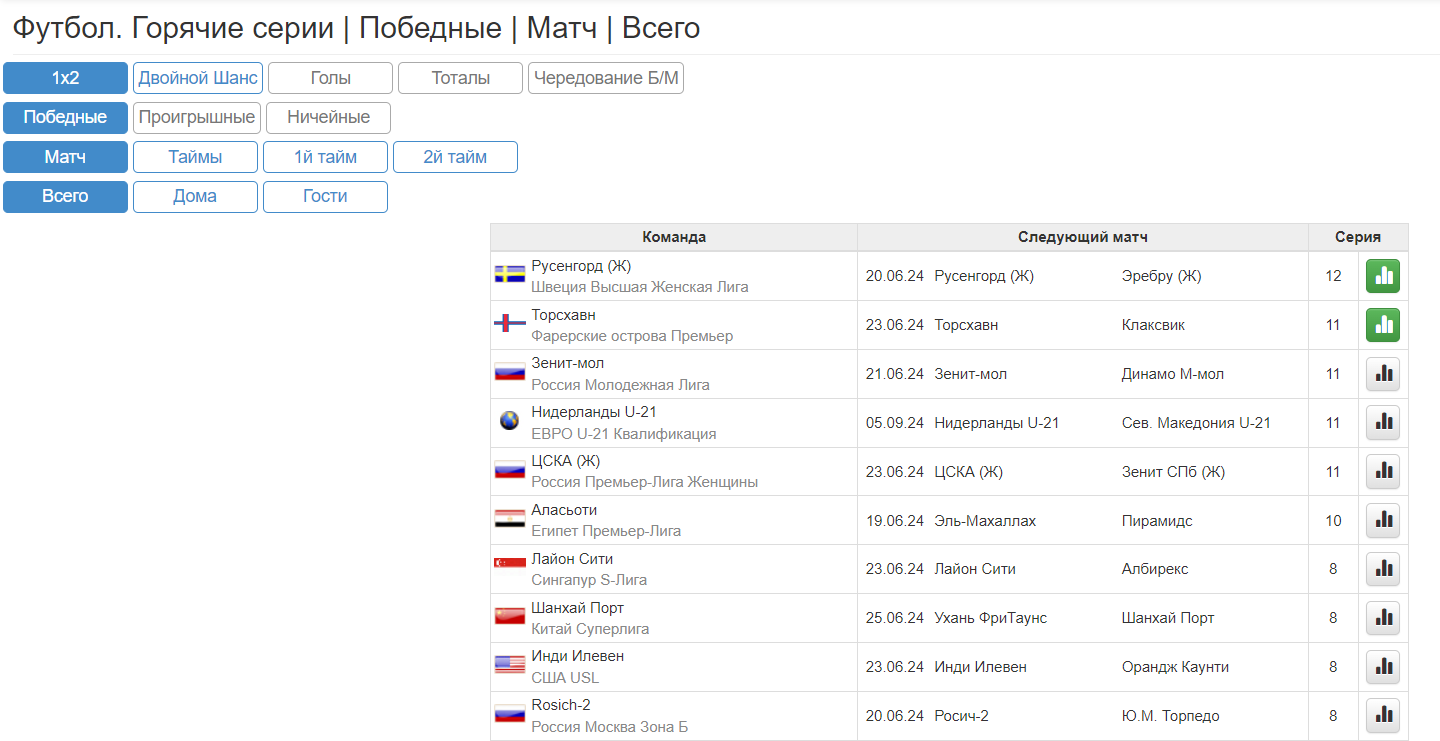Show statistics icon for Зенит-мол
The image size is (1440, 741).
(1383, 374)
